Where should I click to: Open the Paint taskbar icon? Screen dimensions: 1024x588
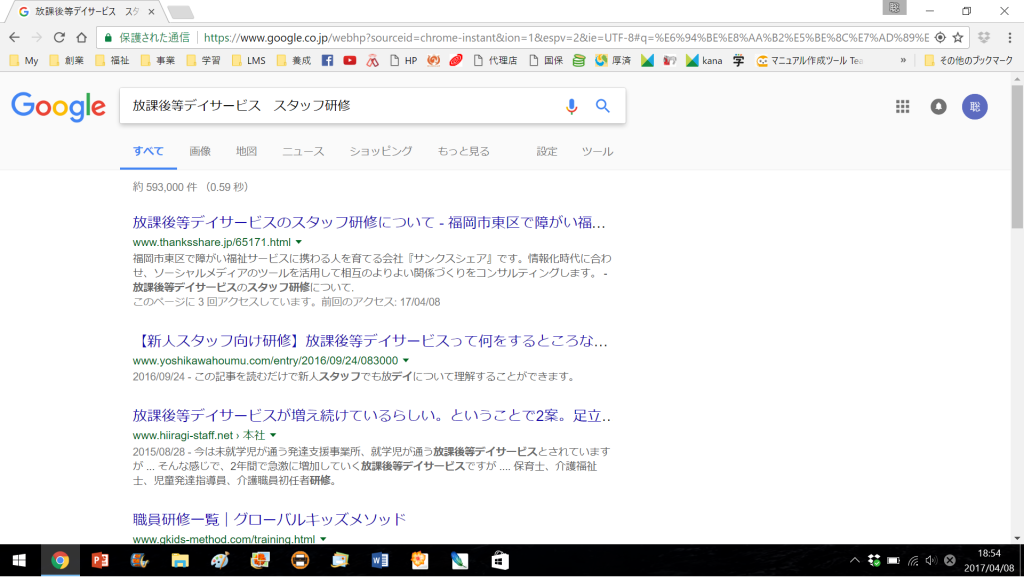click(x=220, y=561)
